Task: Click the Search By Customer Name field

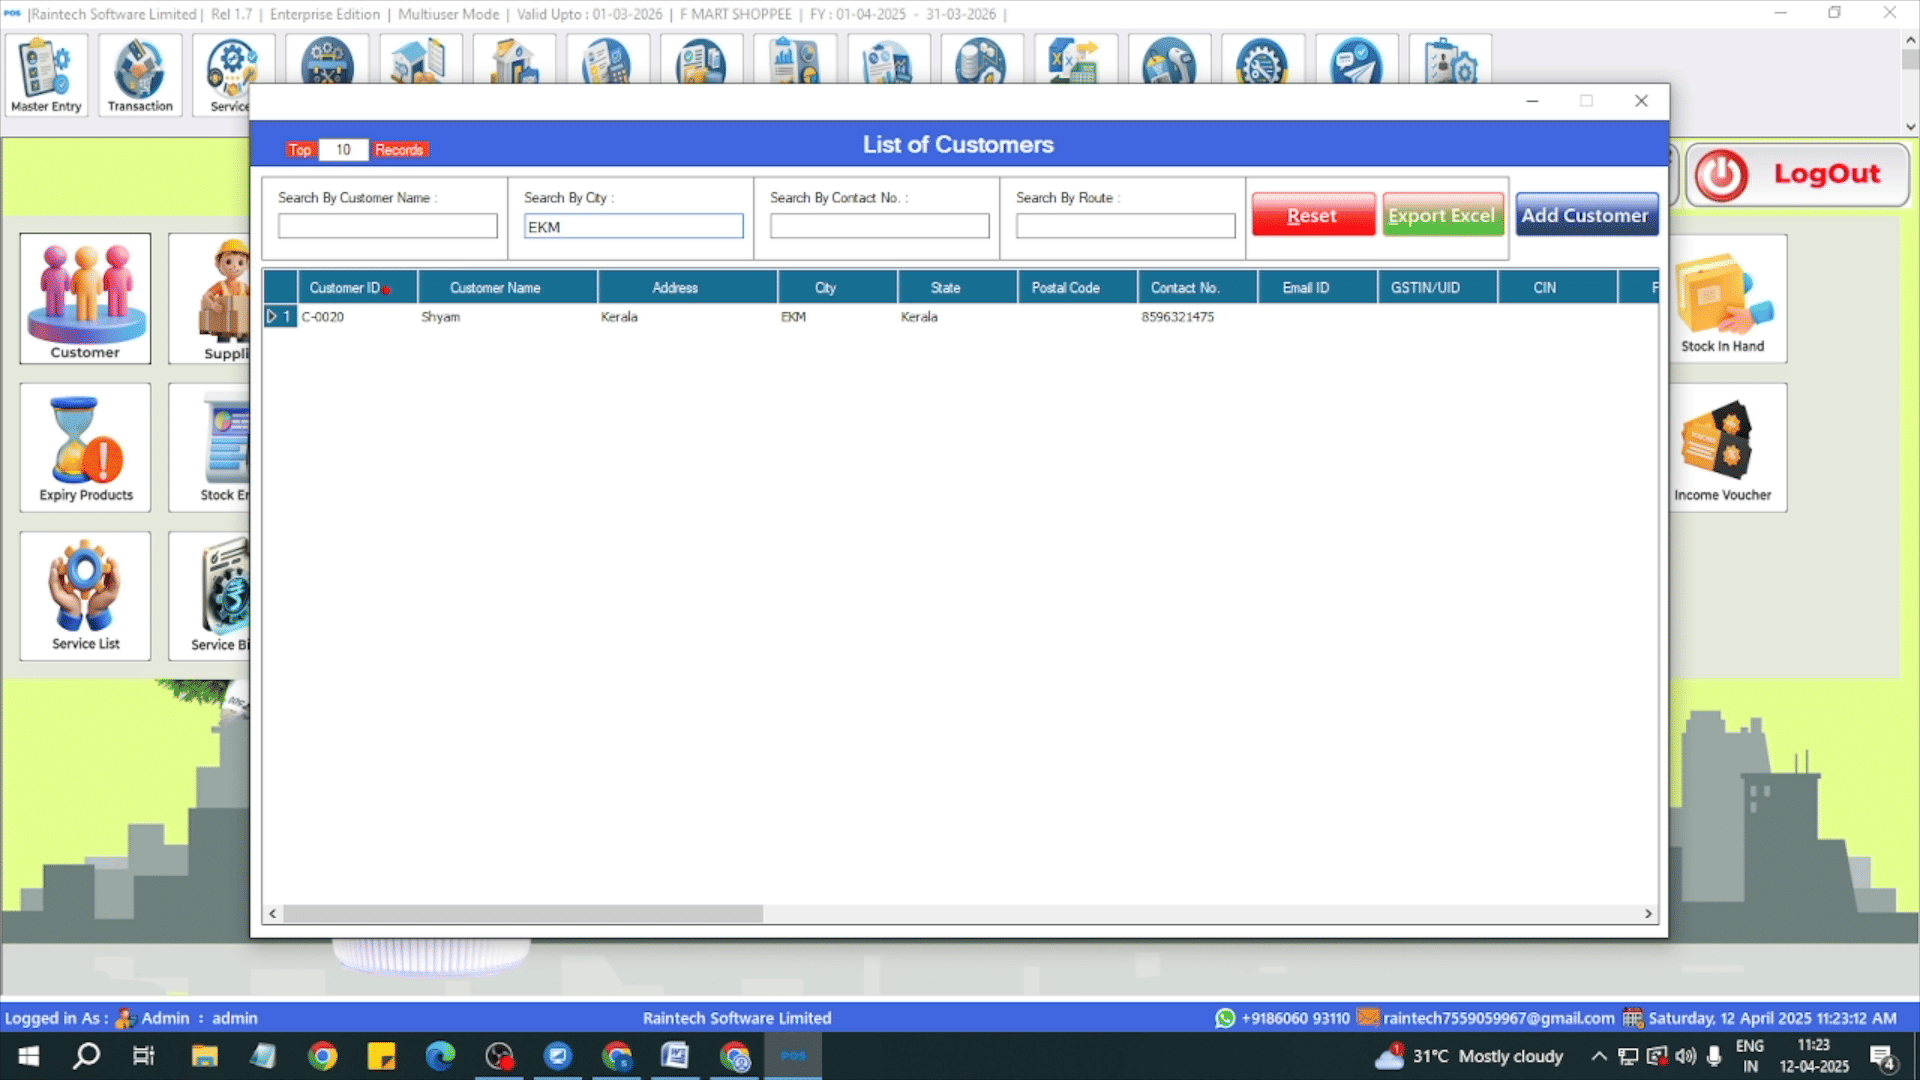Action: (x=388, y=227)
